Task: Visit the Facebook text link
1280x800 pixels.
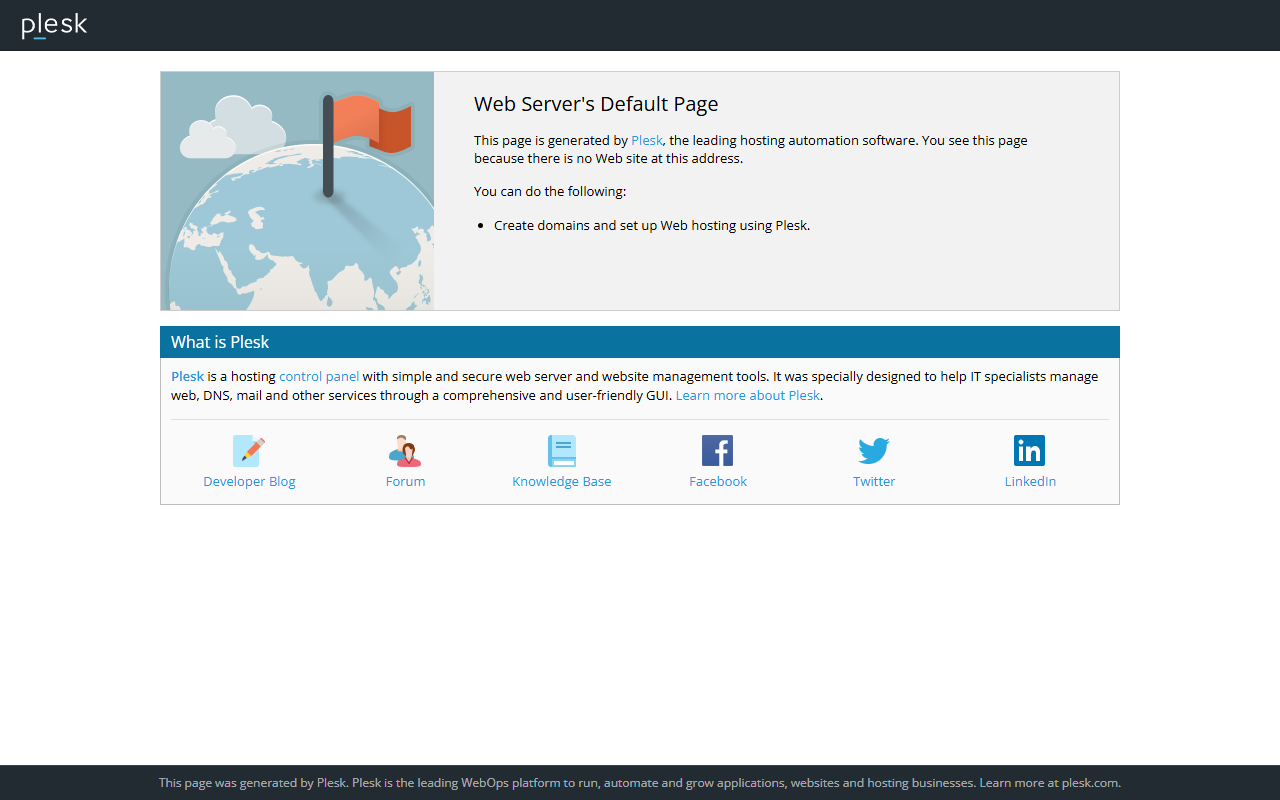Action: coord(718,482)
